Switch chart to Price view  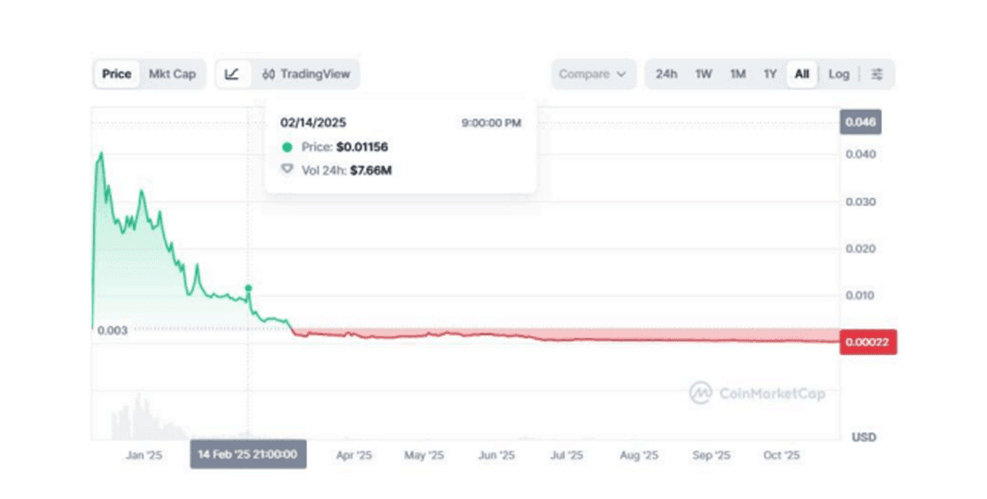[x=117, y=74]
